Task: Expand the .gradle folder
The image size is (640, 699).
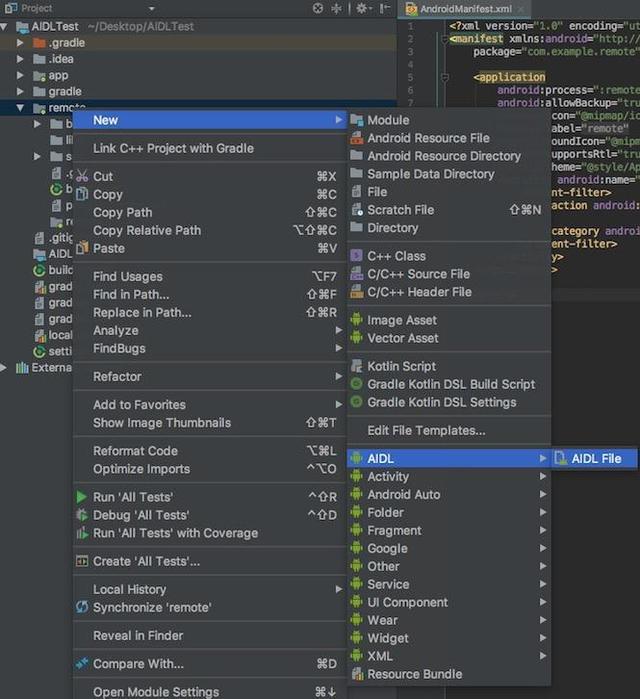Action: [x=20, y=43]
